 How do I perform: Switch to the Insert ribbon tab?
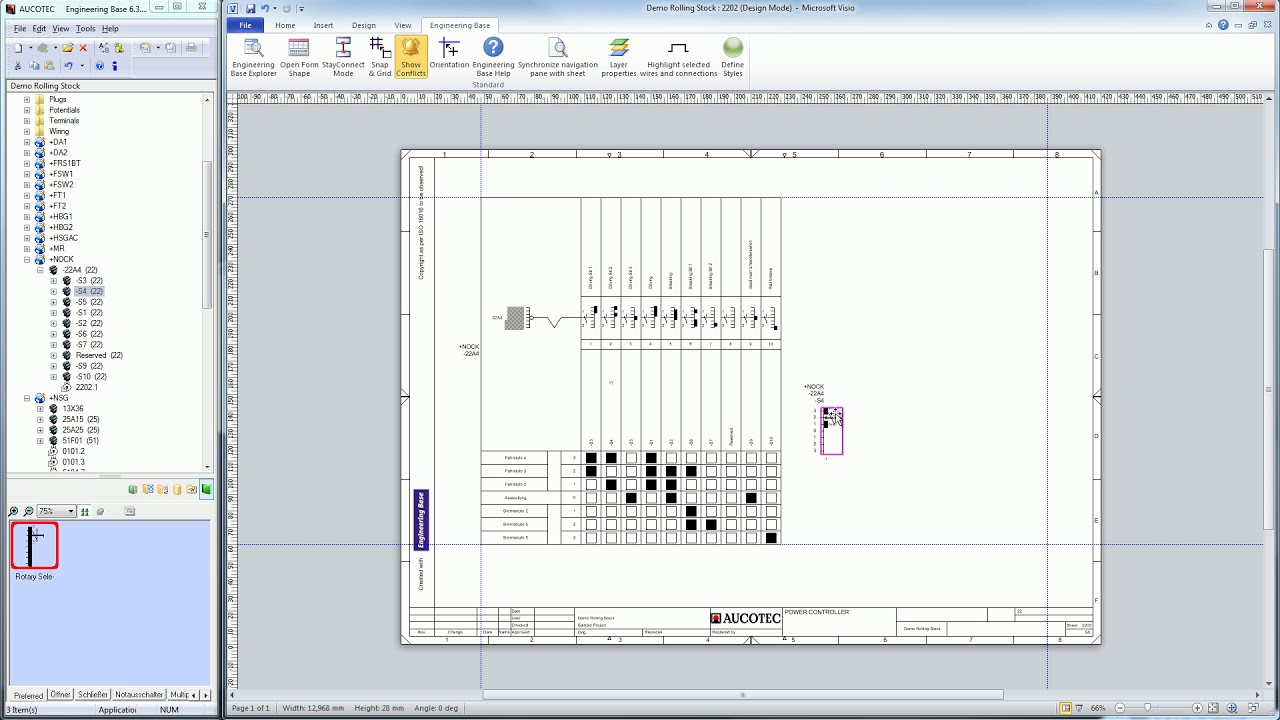[323, 25]
